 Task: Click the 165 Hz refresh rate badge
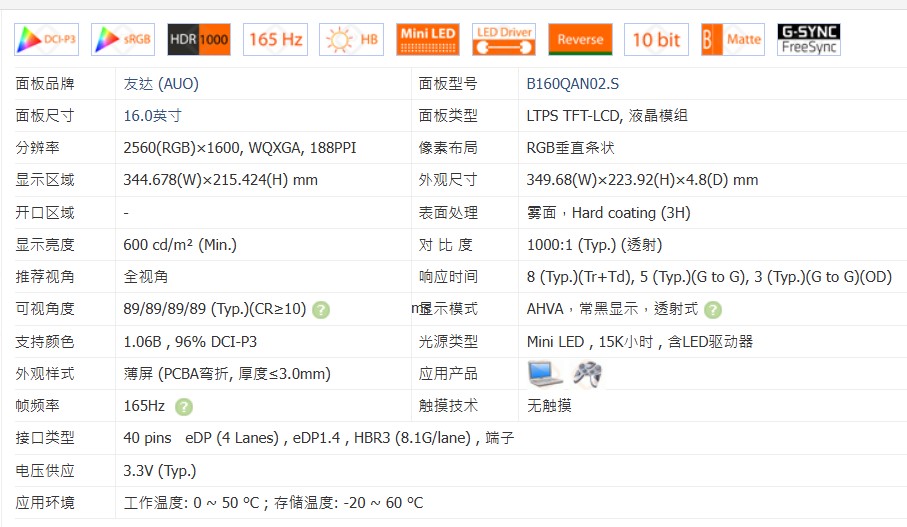(x=275, y=40)
